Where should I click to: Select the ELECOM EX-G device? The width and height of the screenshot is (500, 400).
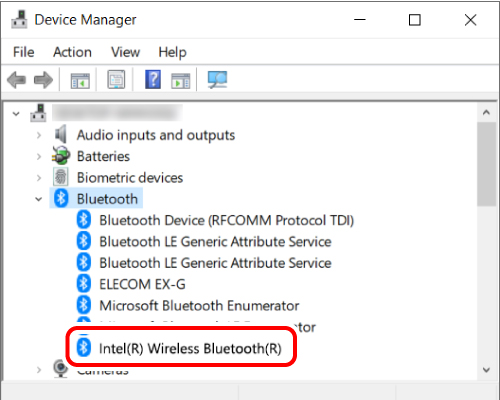(142, 284)
